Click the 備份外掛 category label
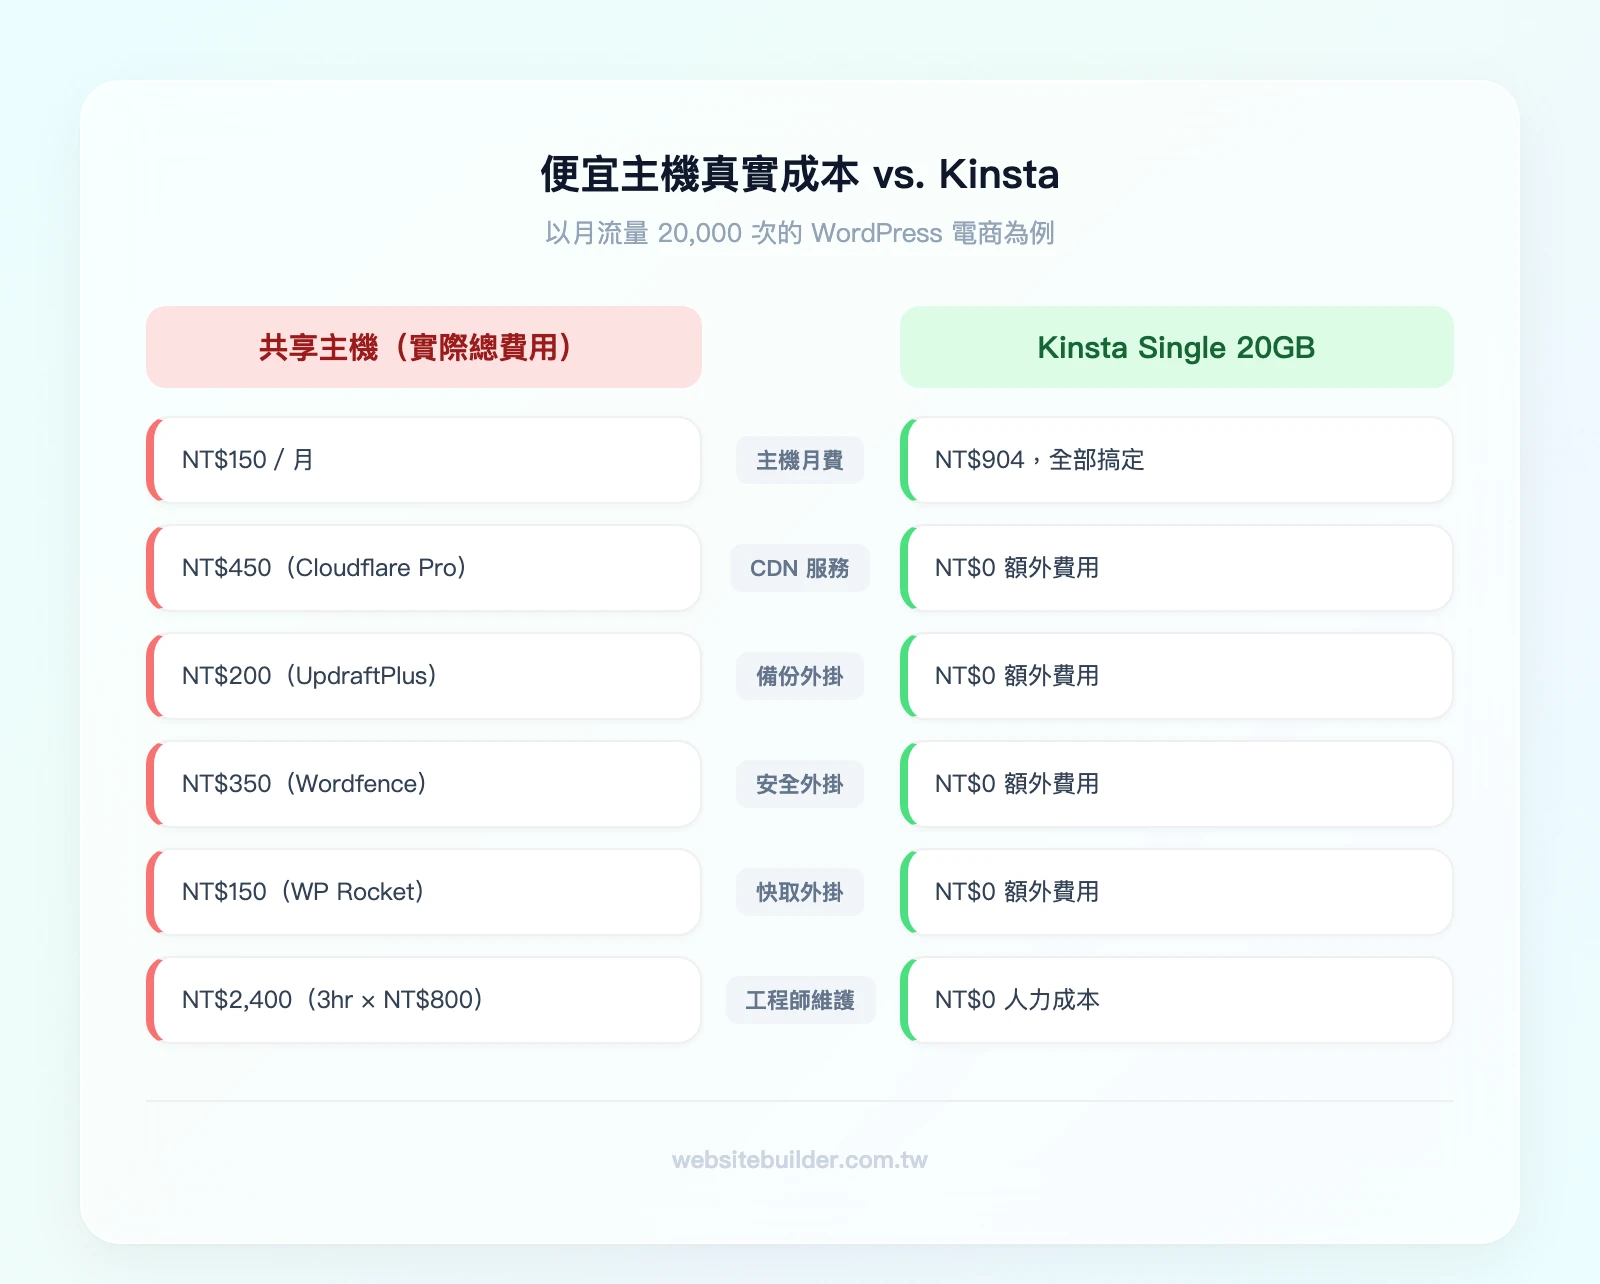The image size is (1600, 1284). click(800, 676)
